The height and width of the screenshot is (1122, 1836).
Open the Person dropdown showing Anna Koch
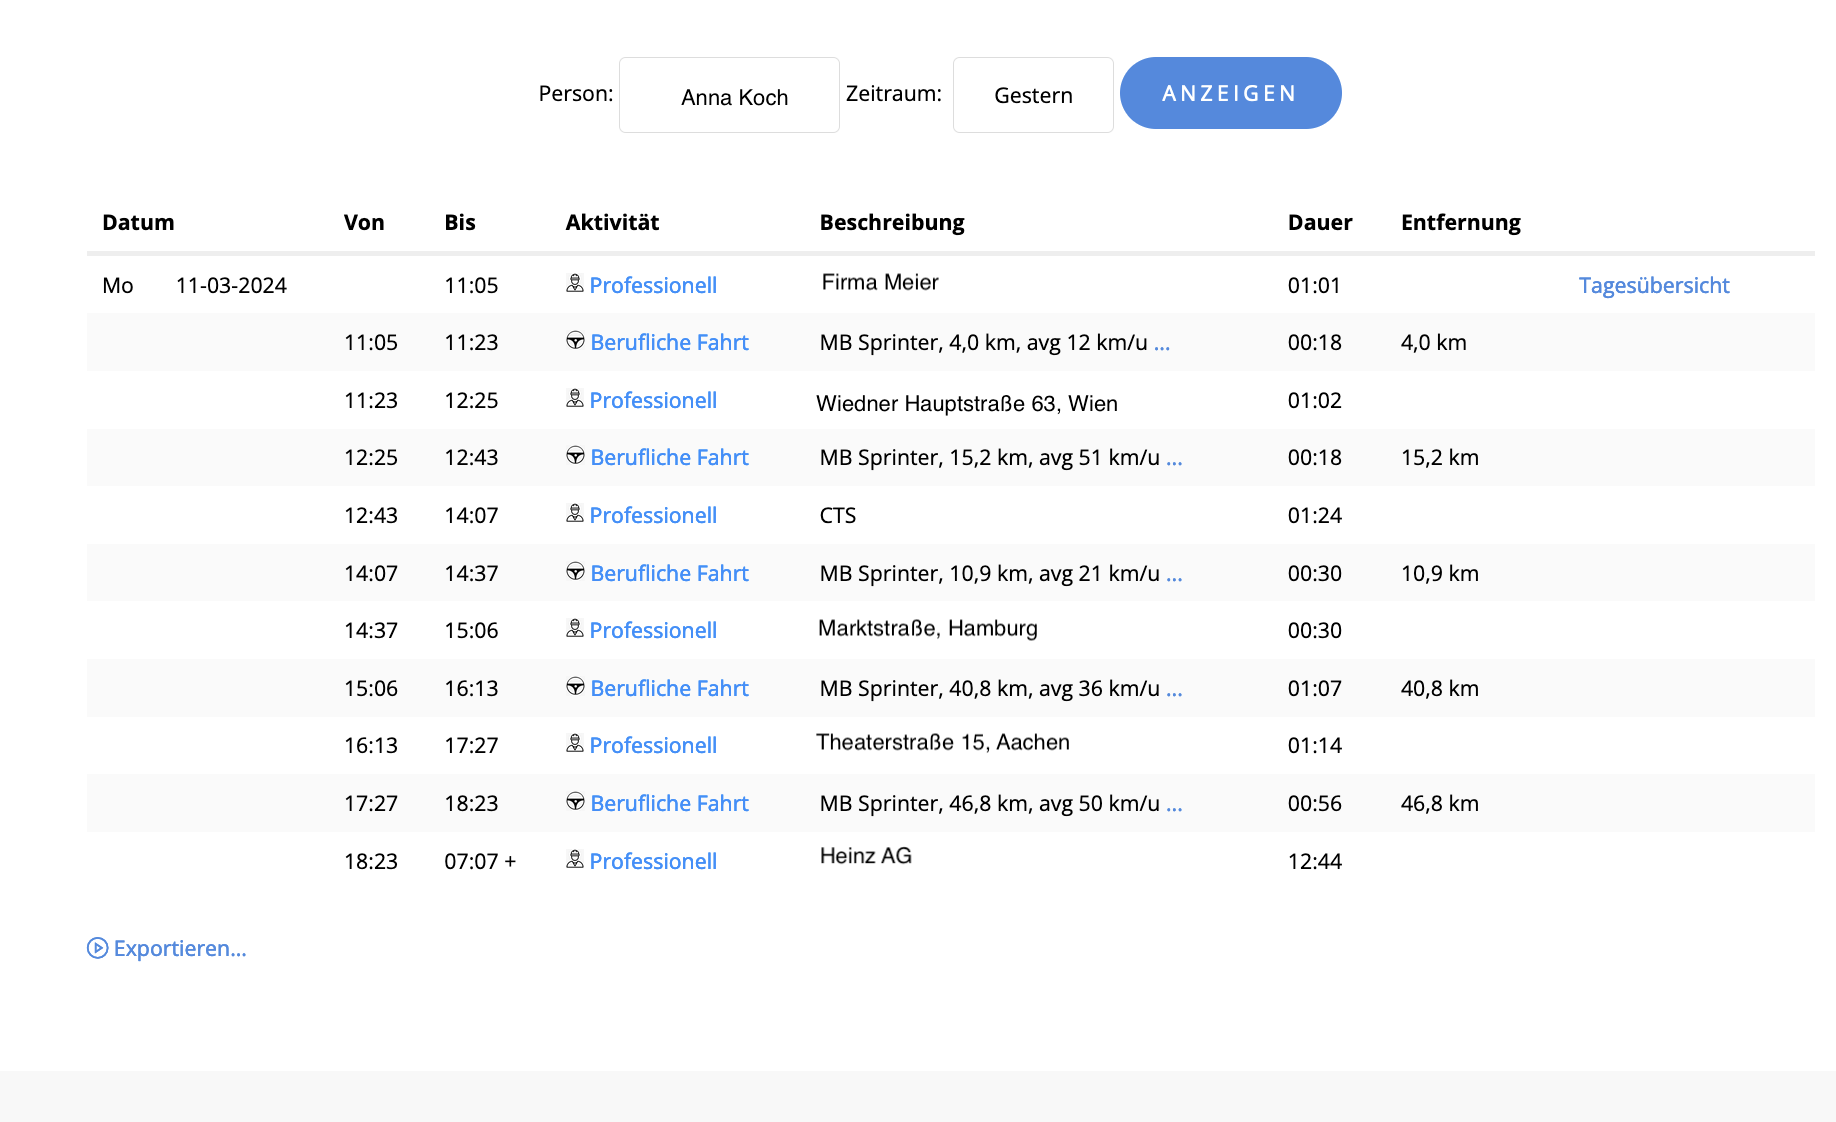(x=729, y=96)
